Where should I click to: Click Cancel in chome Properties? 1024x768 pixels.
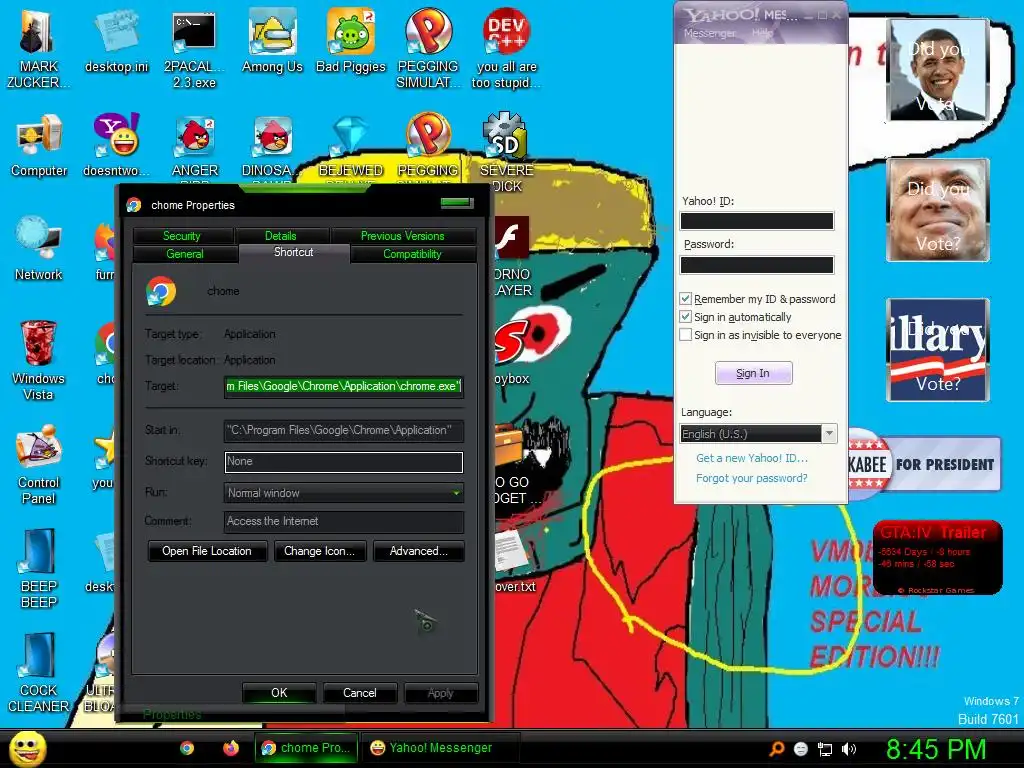[360, 692]
